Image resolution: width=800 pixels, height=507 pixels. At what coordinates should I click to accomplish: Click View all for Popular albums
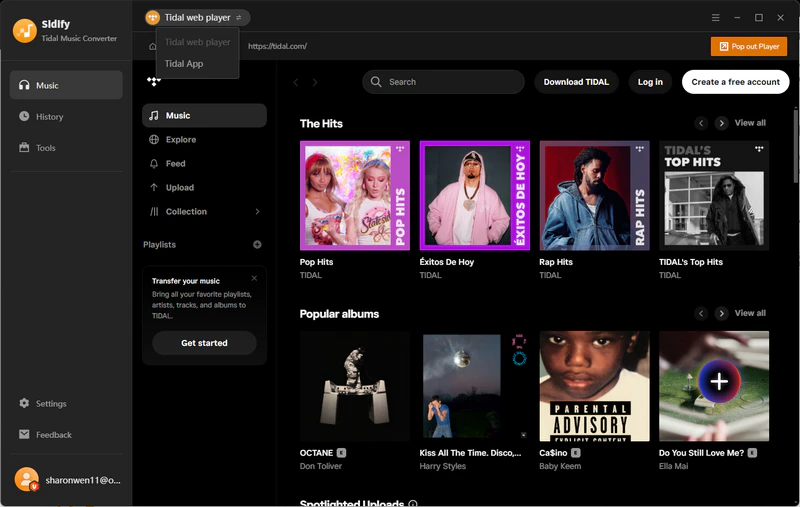click(750, 313)
